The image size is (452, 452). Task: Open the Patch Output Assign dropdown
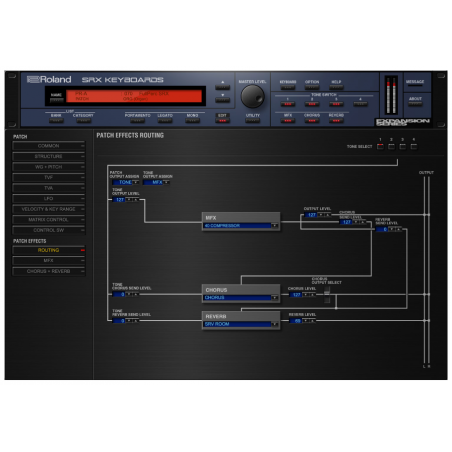coord(136,182)
